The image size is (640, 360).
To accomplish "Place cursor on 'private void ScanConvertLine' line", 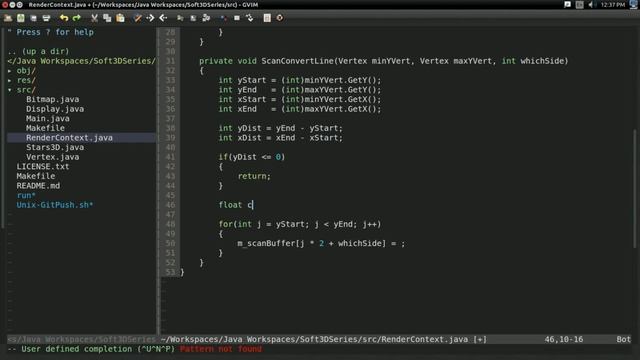I will (384, 61).
